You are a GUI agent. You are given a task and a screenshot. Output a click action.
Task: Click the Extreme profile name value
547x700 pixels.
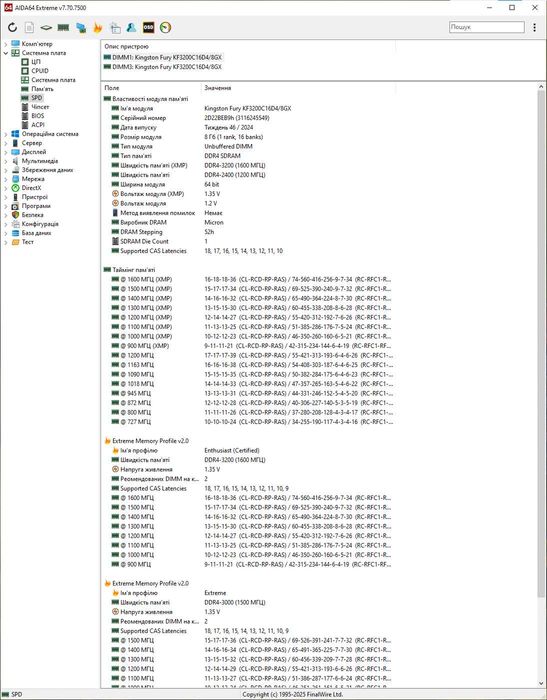click(215, 593)
